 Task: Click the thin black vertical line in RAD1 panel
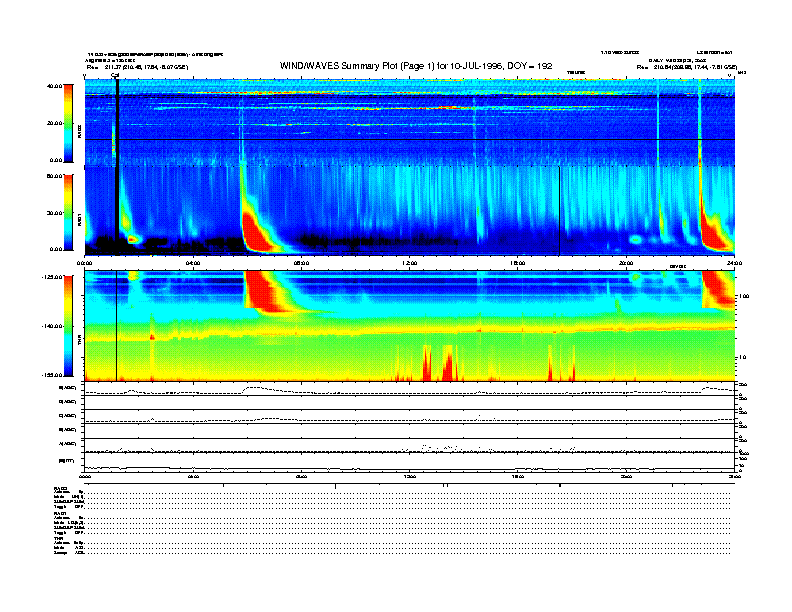(x=560, y=211)
